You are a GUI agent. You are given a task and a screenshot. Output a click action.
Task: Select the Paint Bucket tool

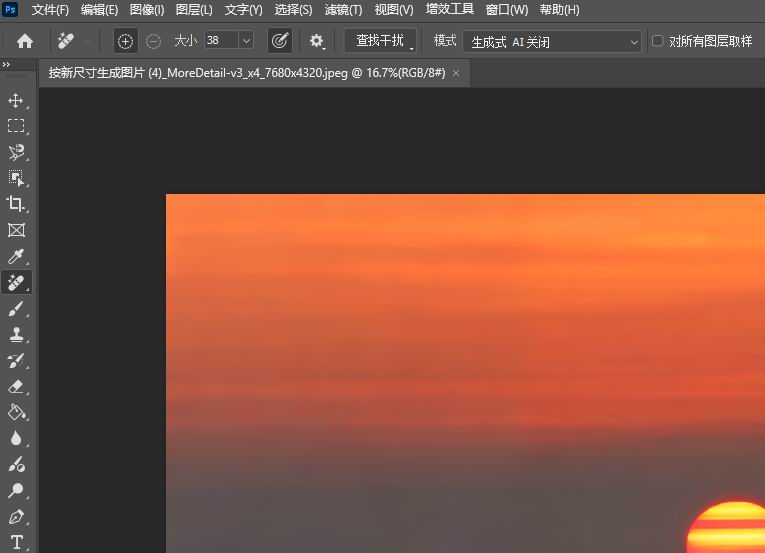coord(16,412)
